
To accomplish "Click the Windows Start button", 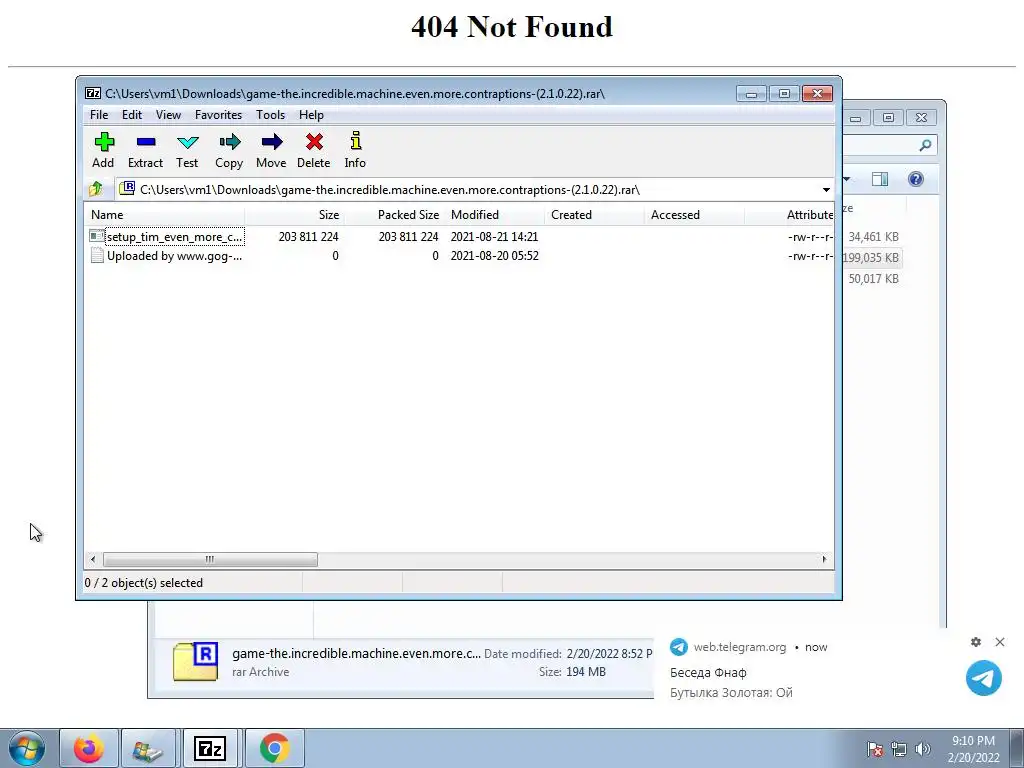I will [x=27, y=748].
